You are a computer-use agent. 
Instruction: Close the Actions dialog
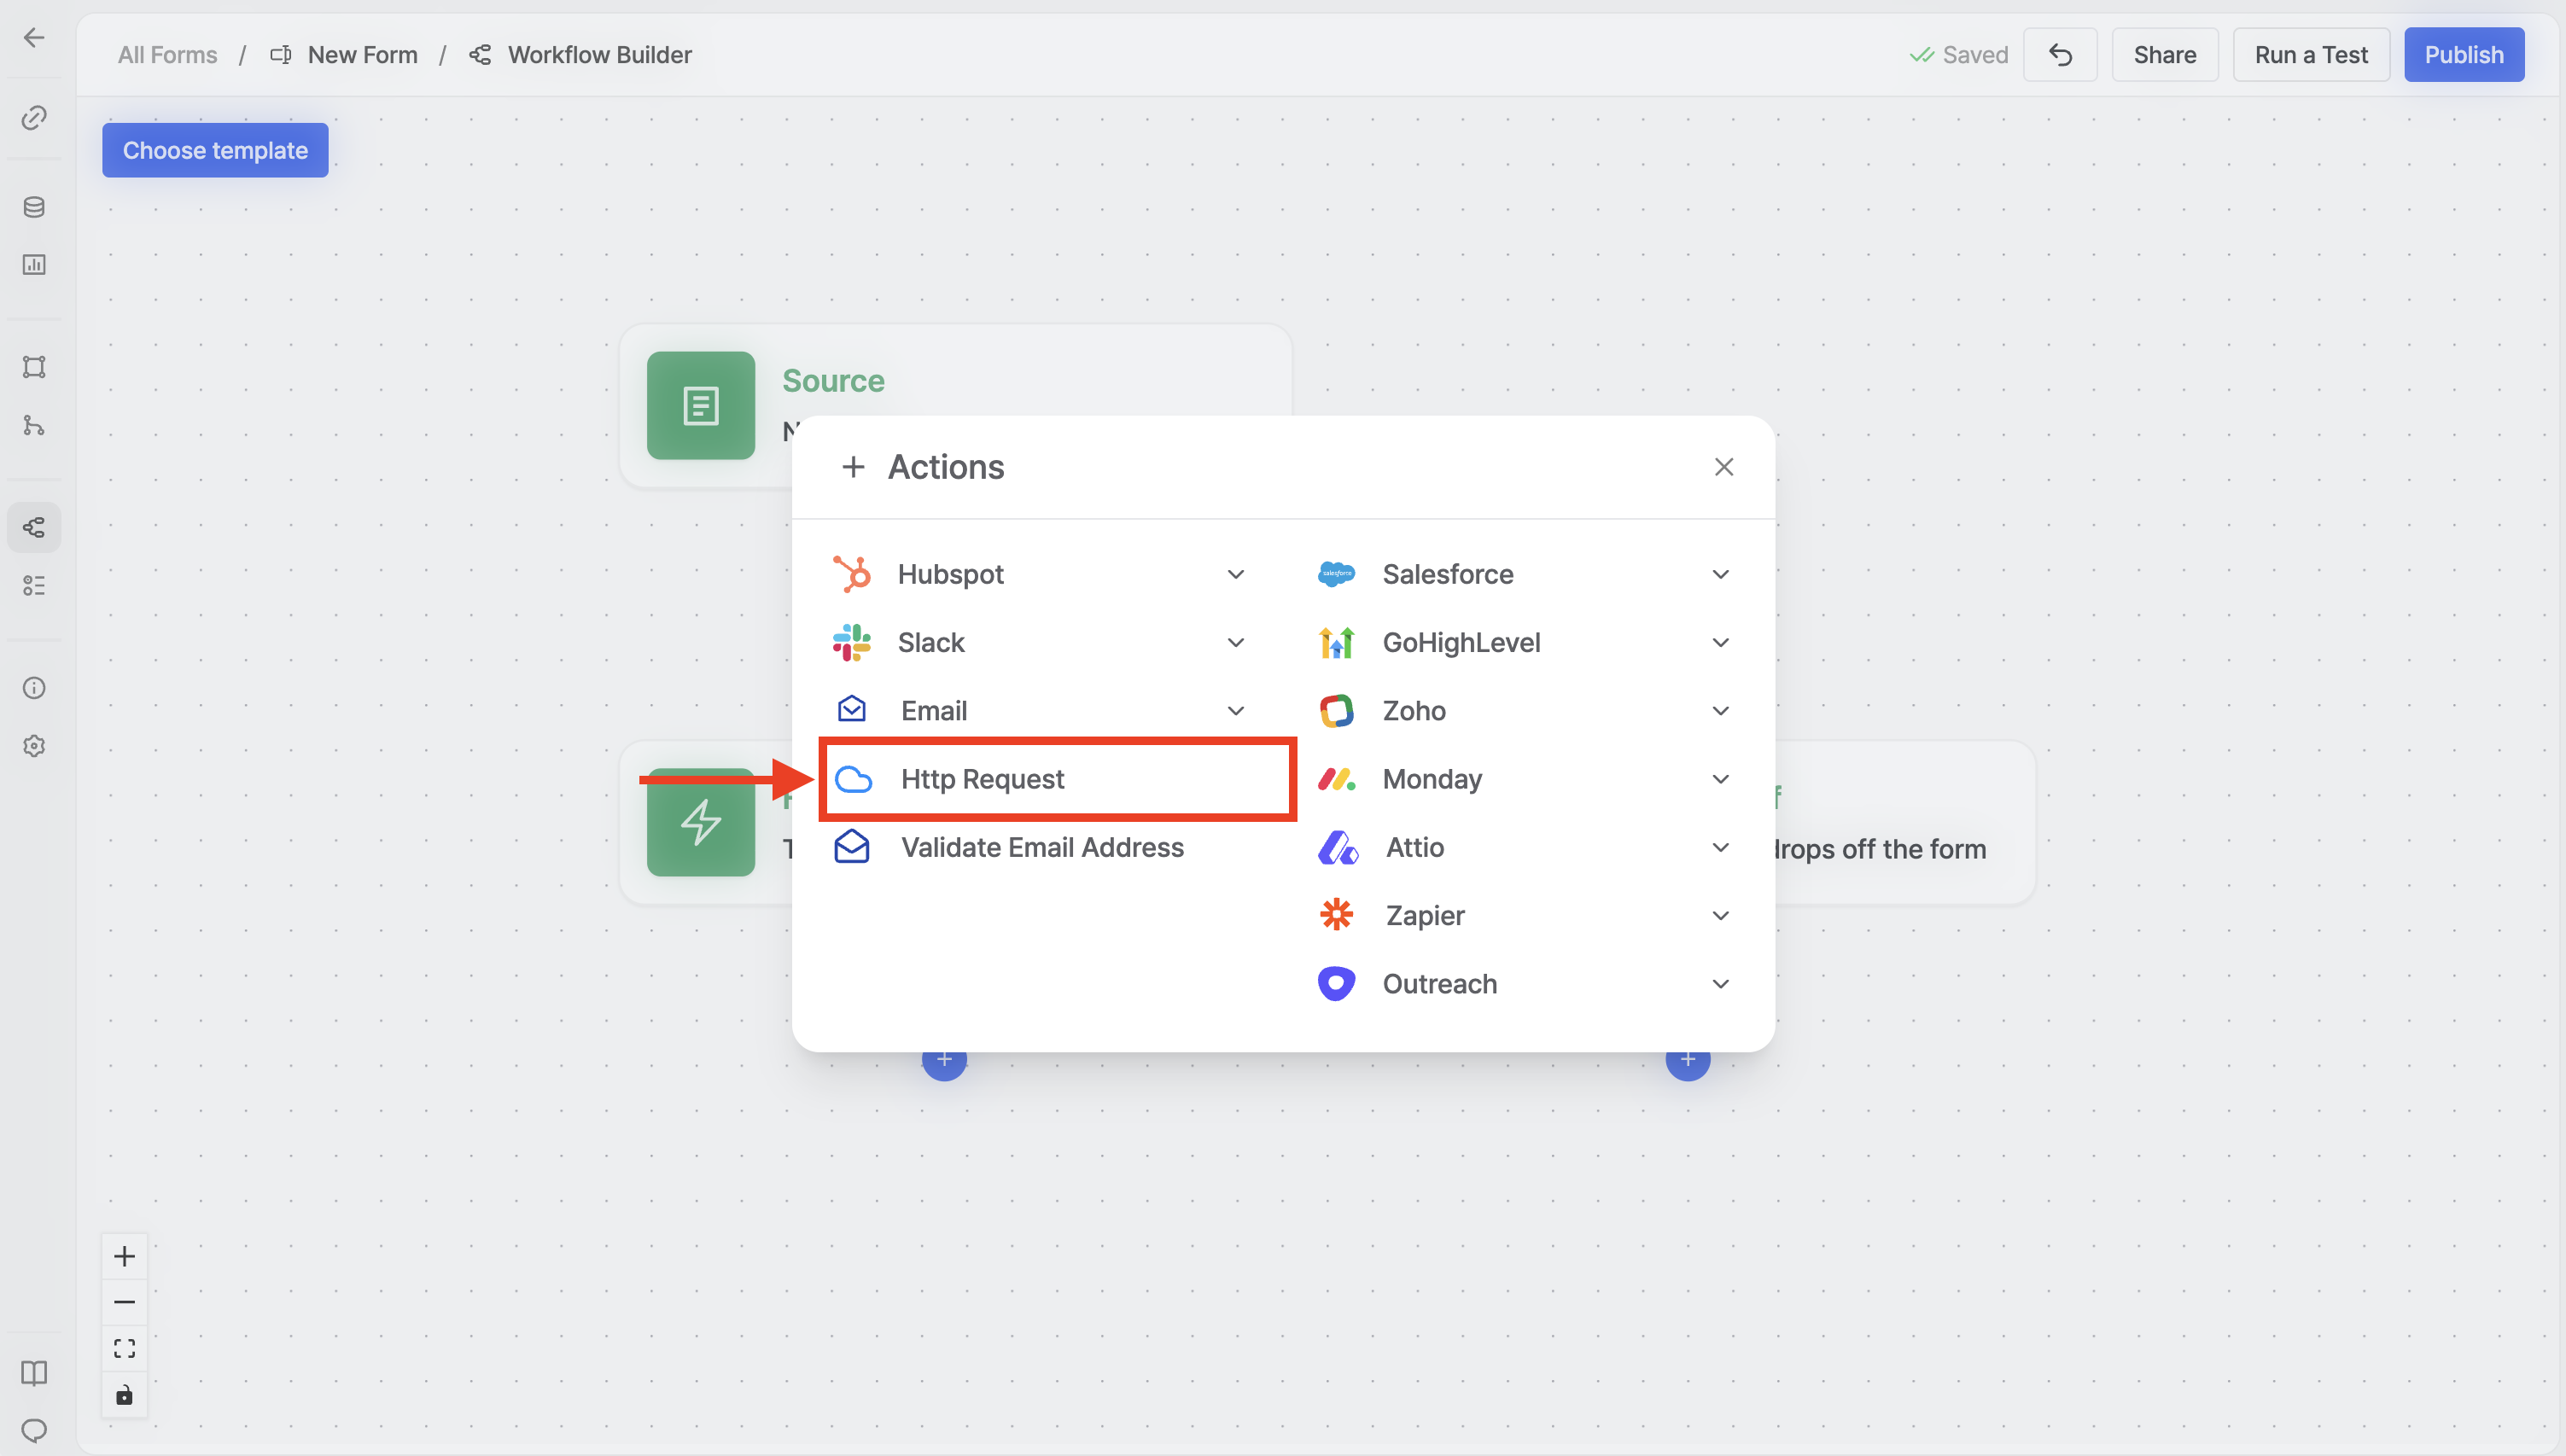click(x=1724, y=467)
